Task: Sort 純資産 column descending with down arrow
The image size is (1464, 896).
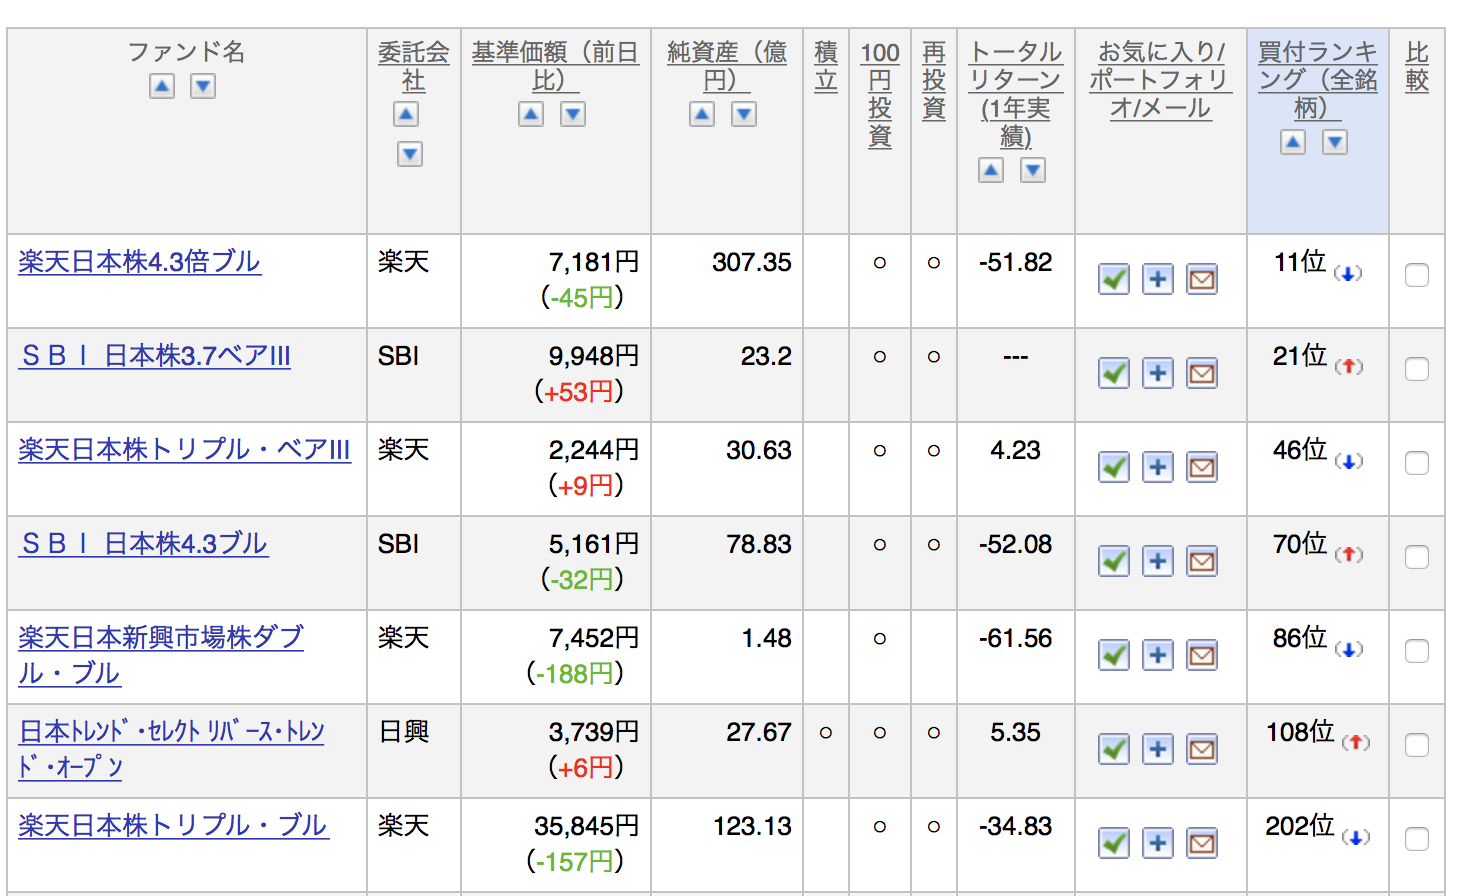Action: tap(743, 115)
